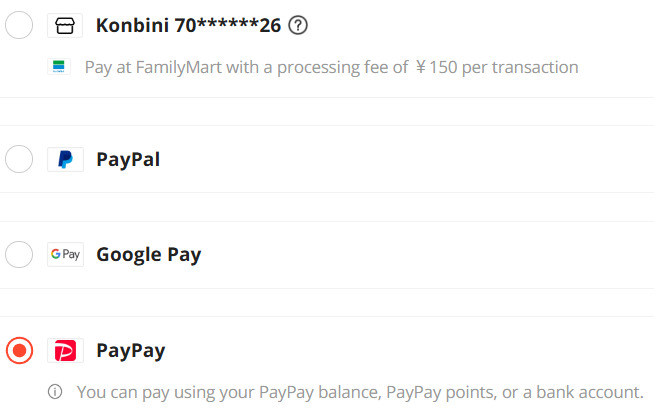Choose the PayPal radio button

[19, 159]
